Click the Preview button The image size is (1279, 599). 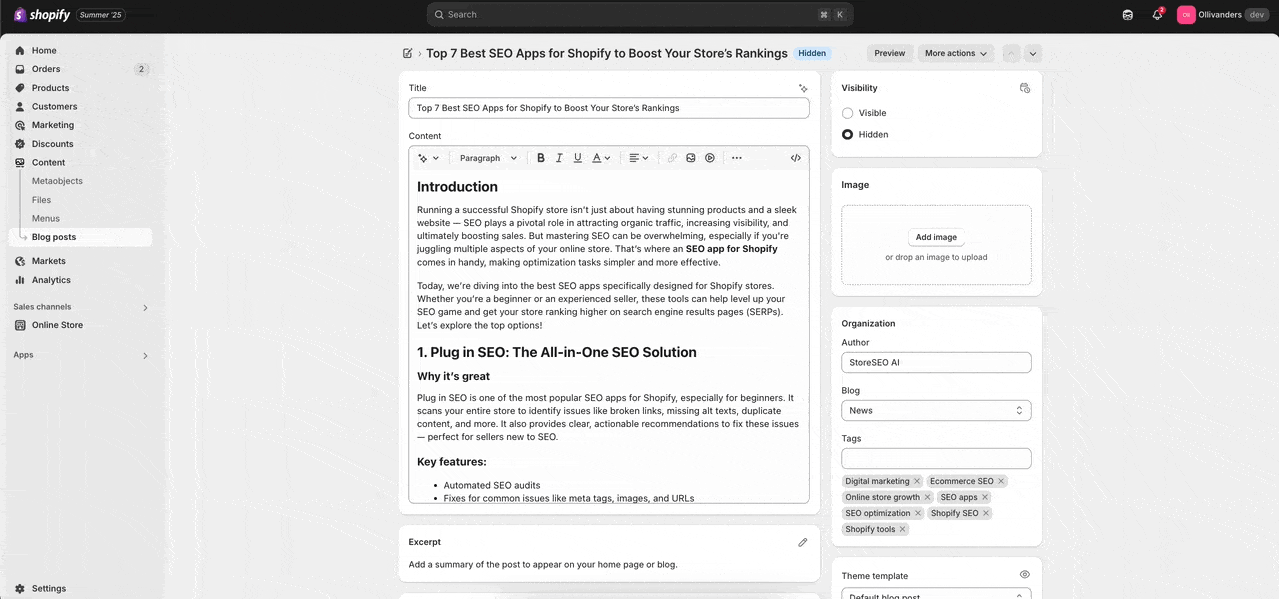tap(890, 53)
